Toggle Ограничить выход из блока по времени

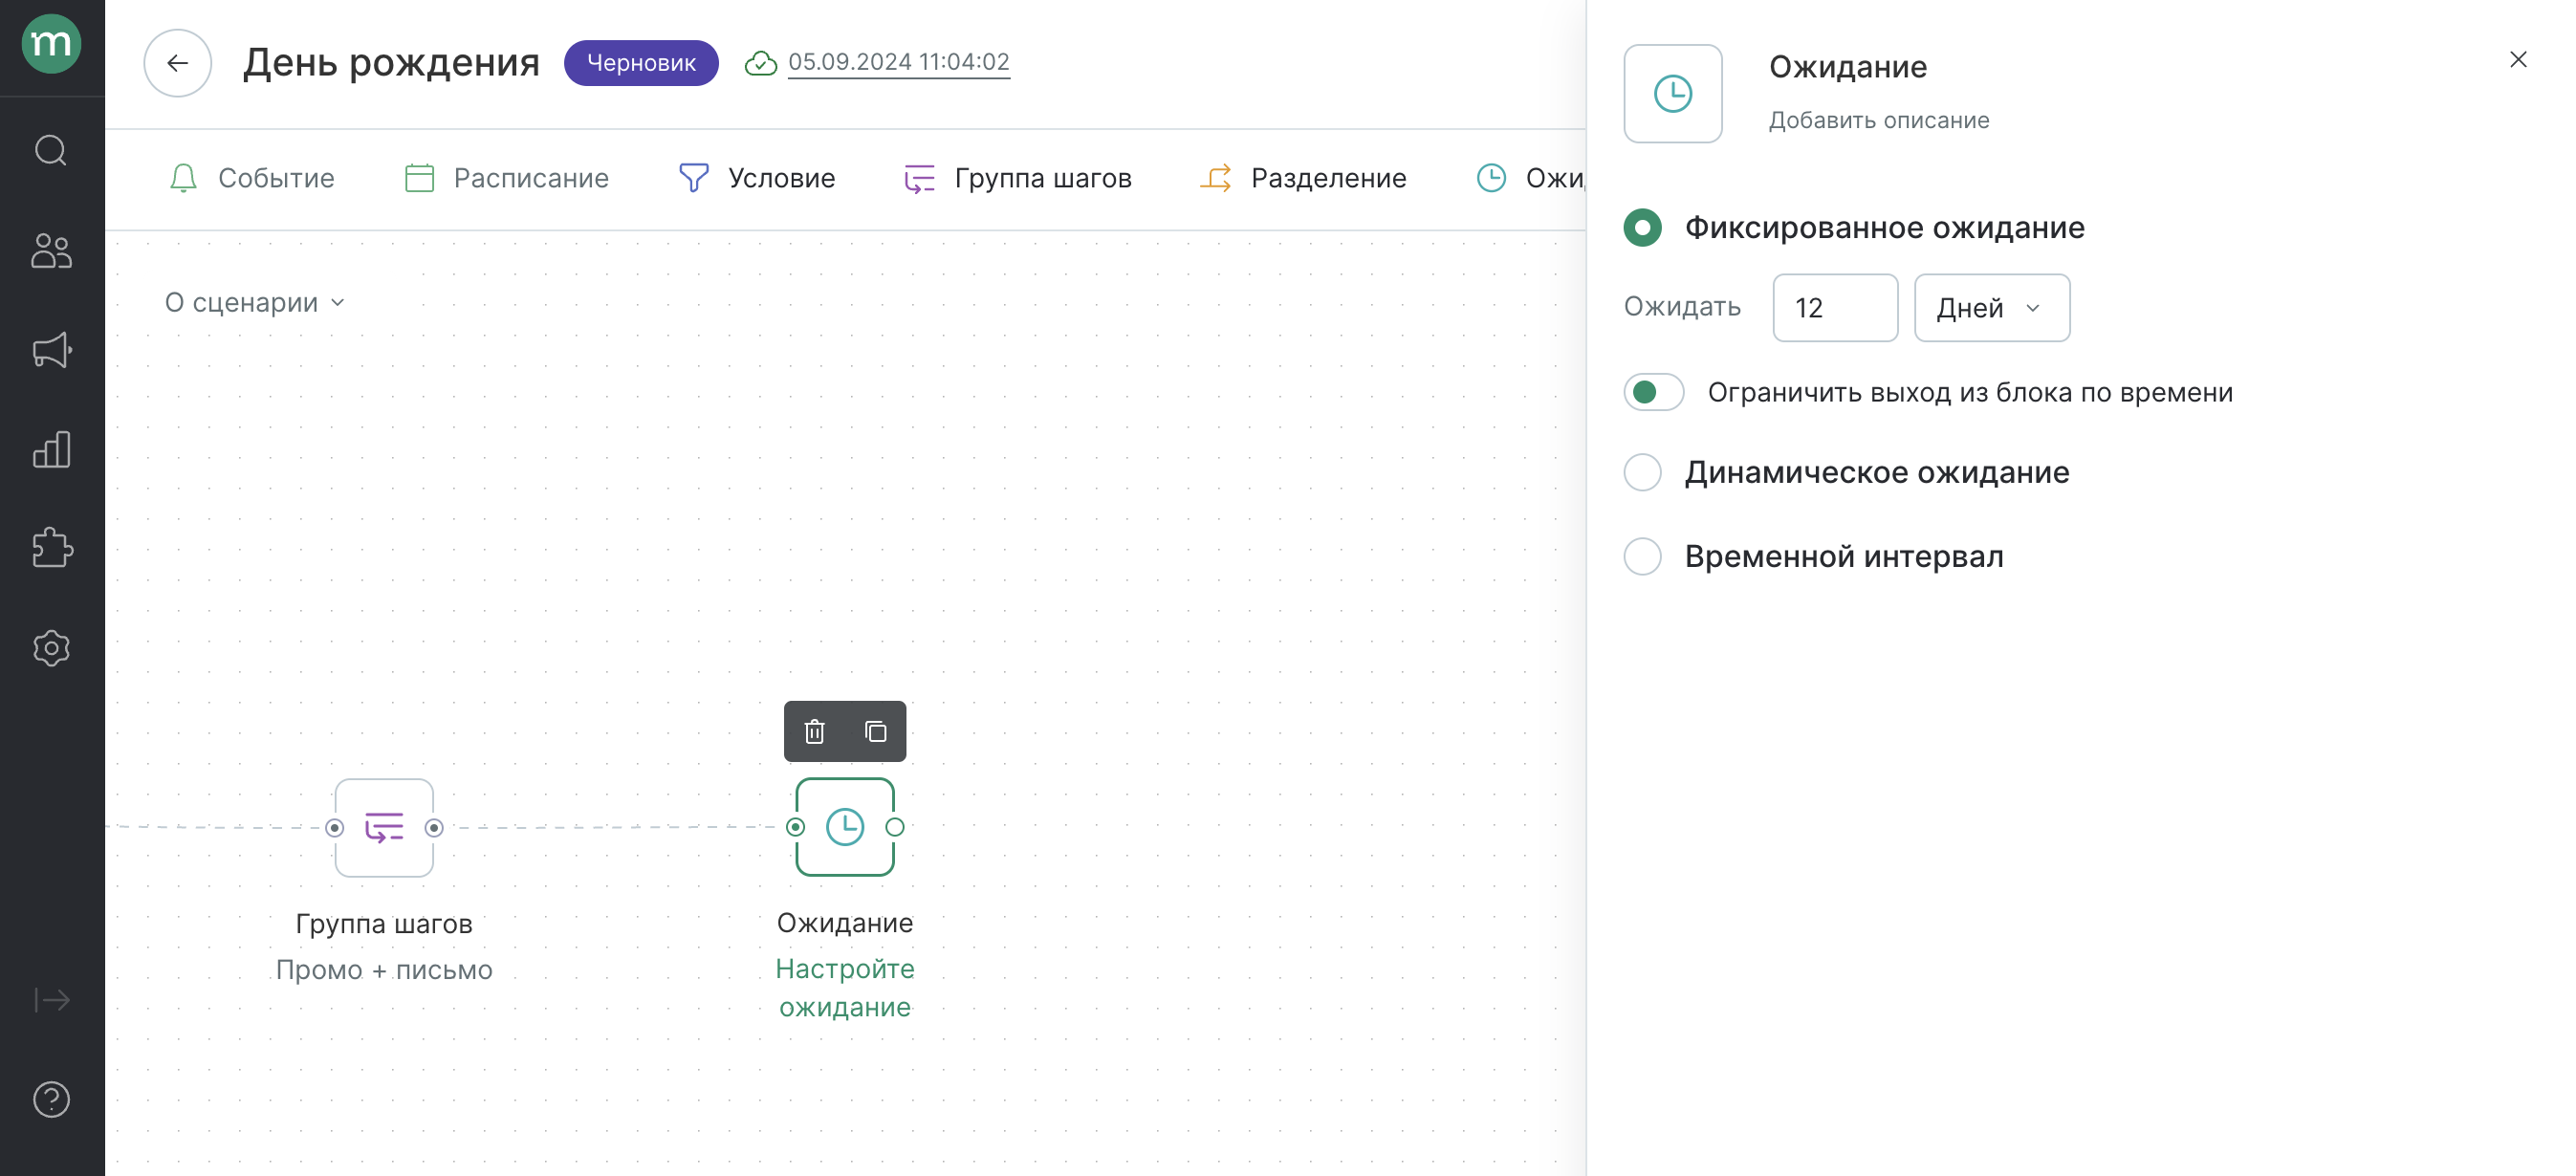pyautogui.click(x=1653, y=392)
